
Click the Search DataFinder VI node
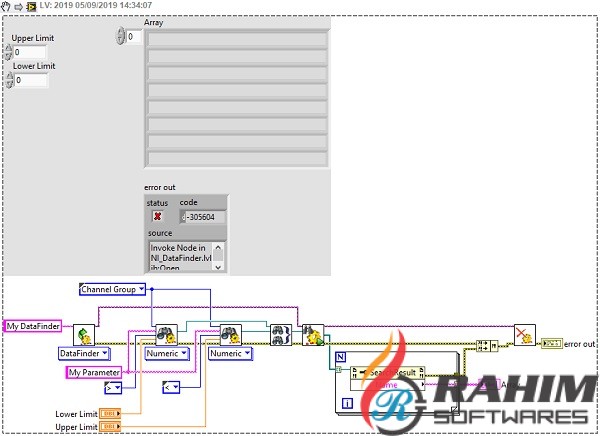[313, 335]
